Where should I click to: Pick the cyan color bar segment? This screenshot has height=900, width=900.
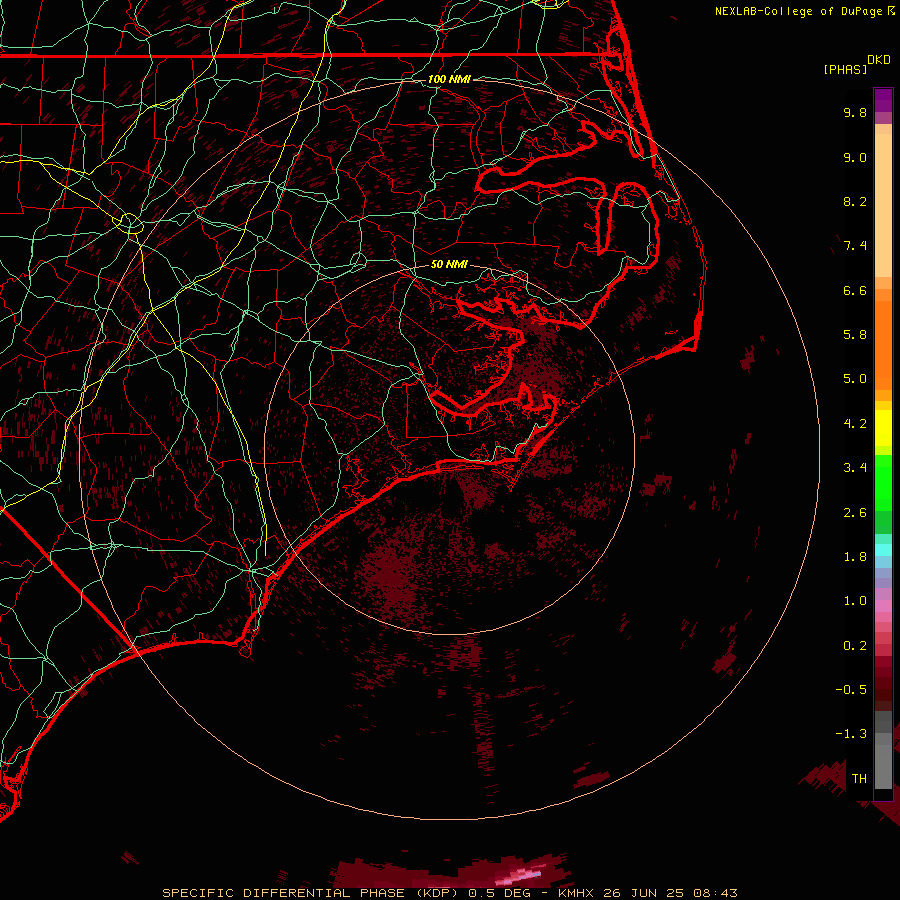883,550
